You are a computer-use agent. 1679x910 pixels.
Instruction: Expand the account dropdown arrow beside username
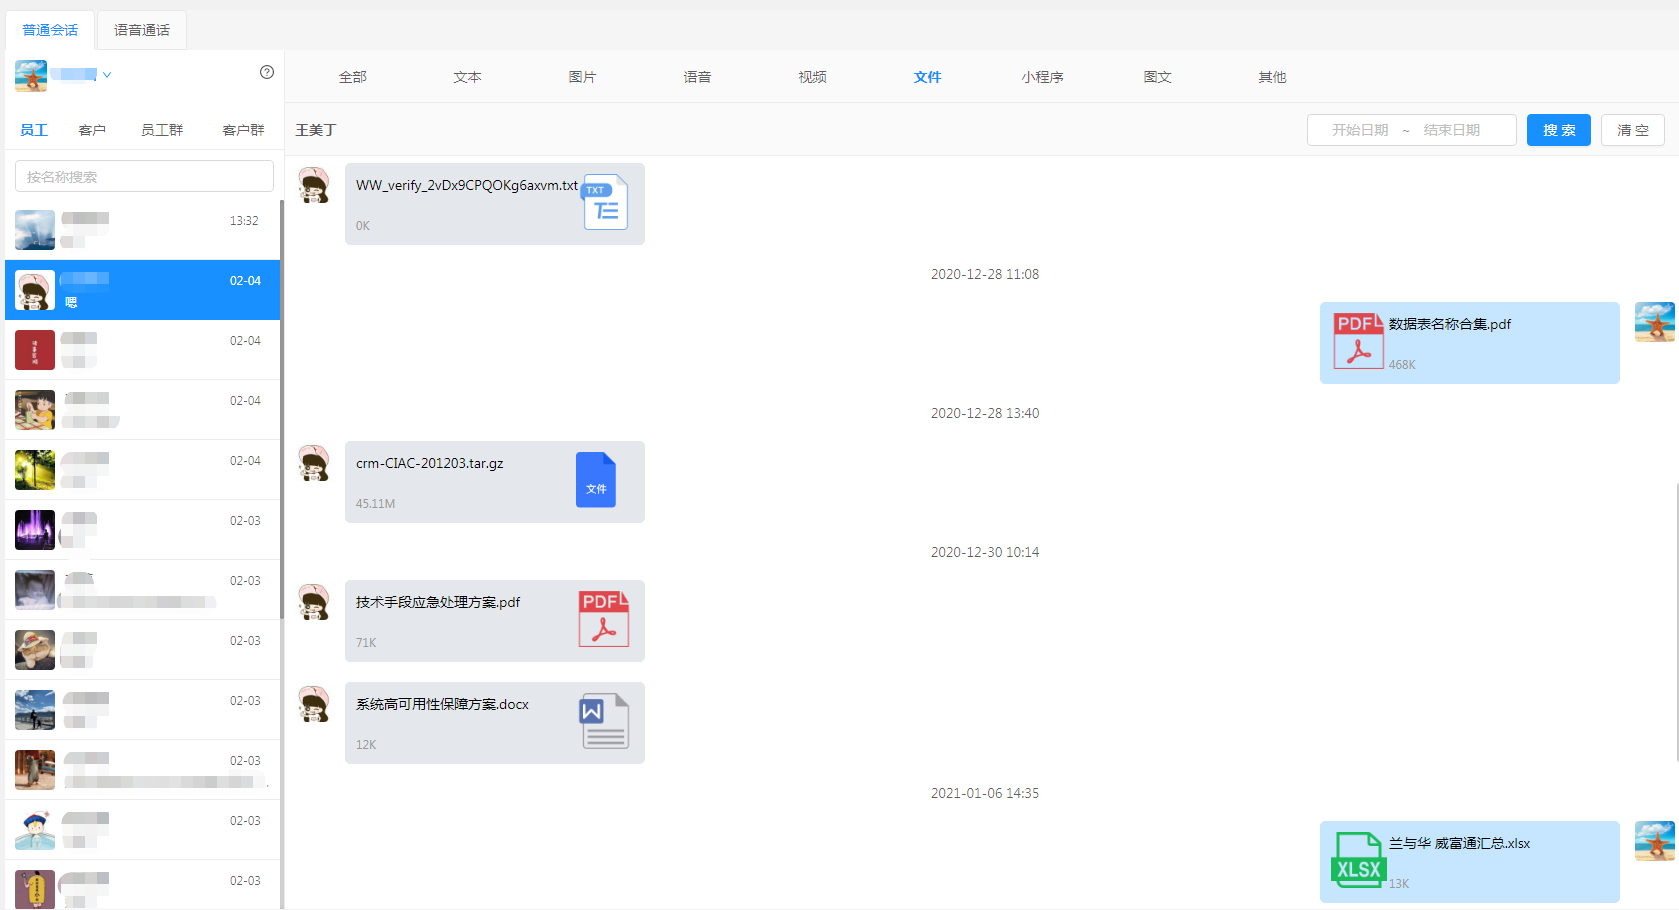click(x=107, y=75)
